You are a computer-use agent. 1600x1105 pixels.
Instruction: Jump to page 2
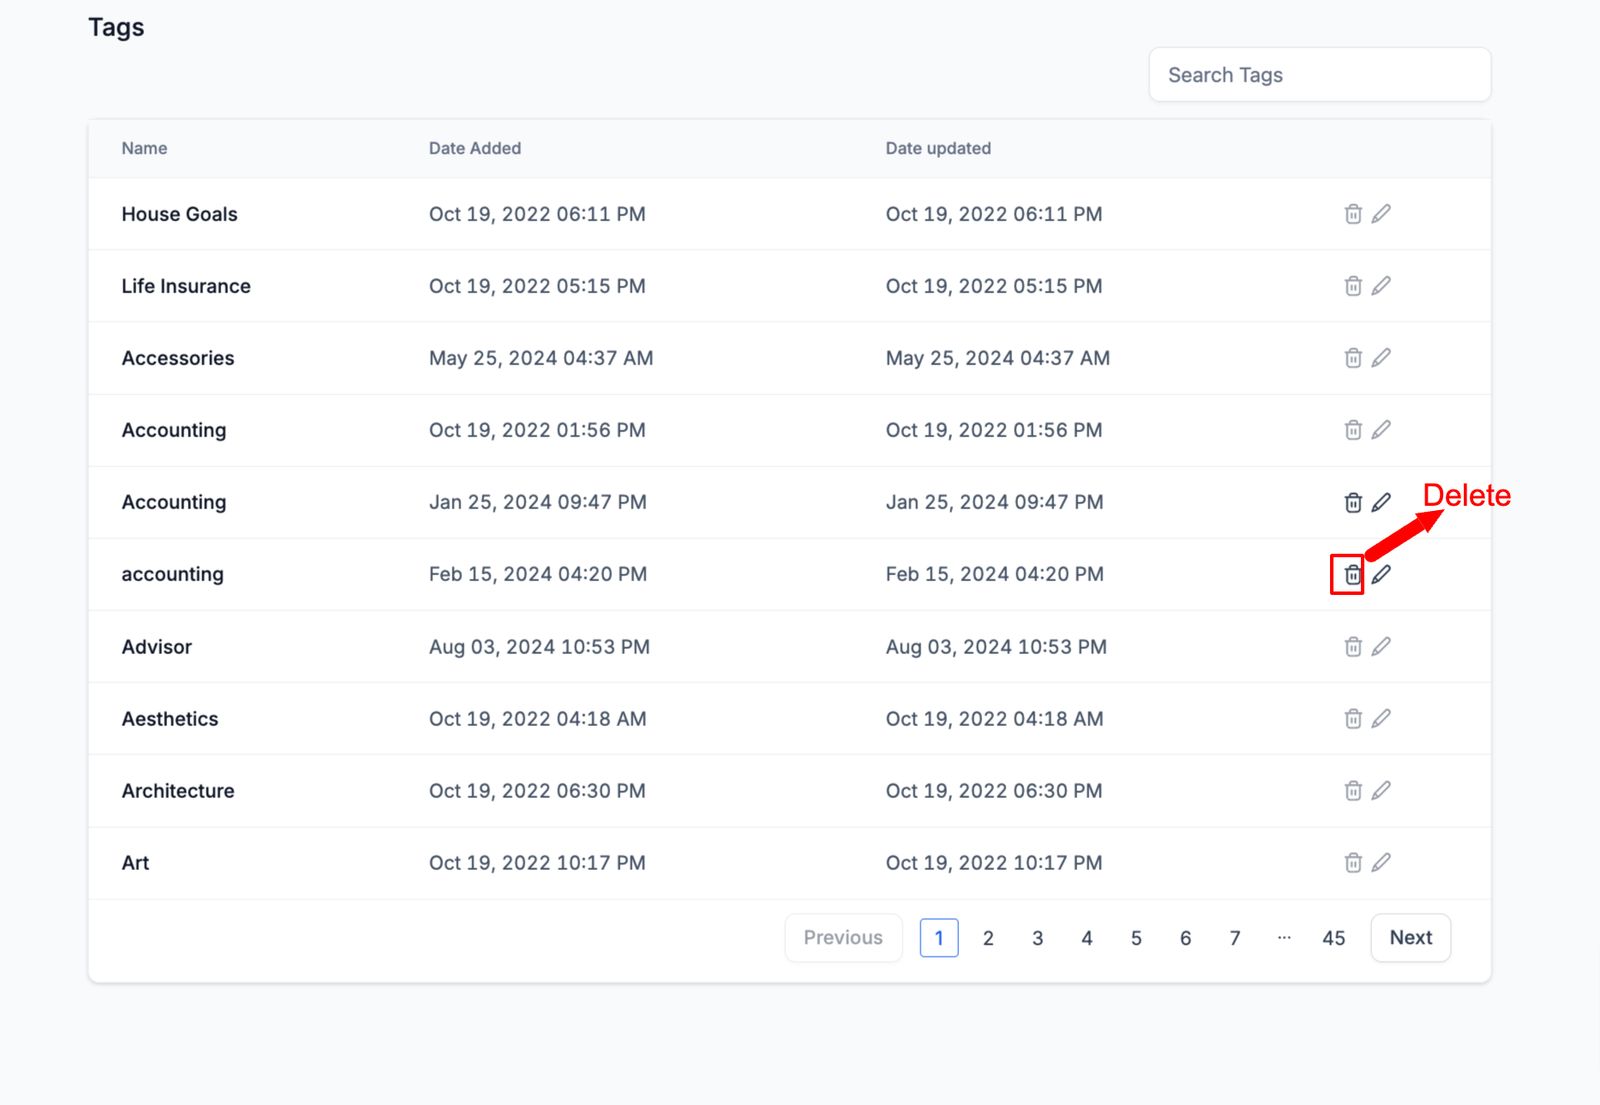(x=988, y=938)
